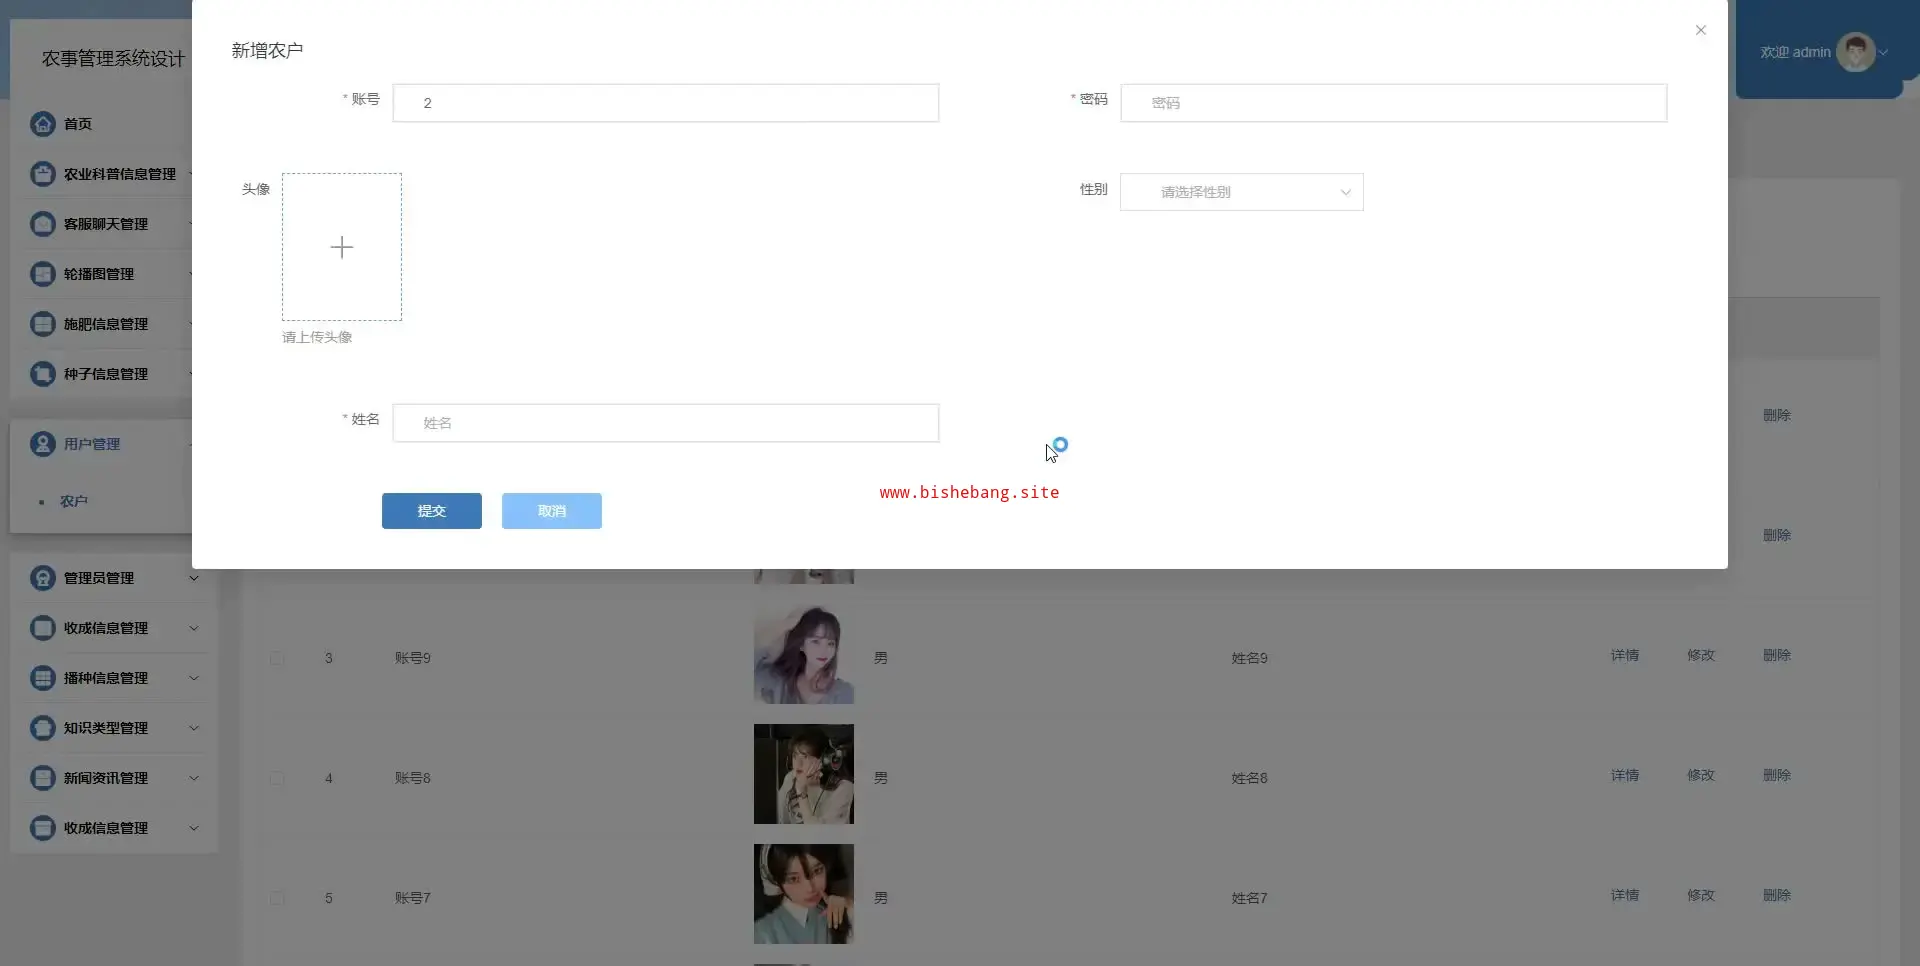Click the 管理员管理 sidebar icon
Screen dimensions: 1920x966
point(42,578)
